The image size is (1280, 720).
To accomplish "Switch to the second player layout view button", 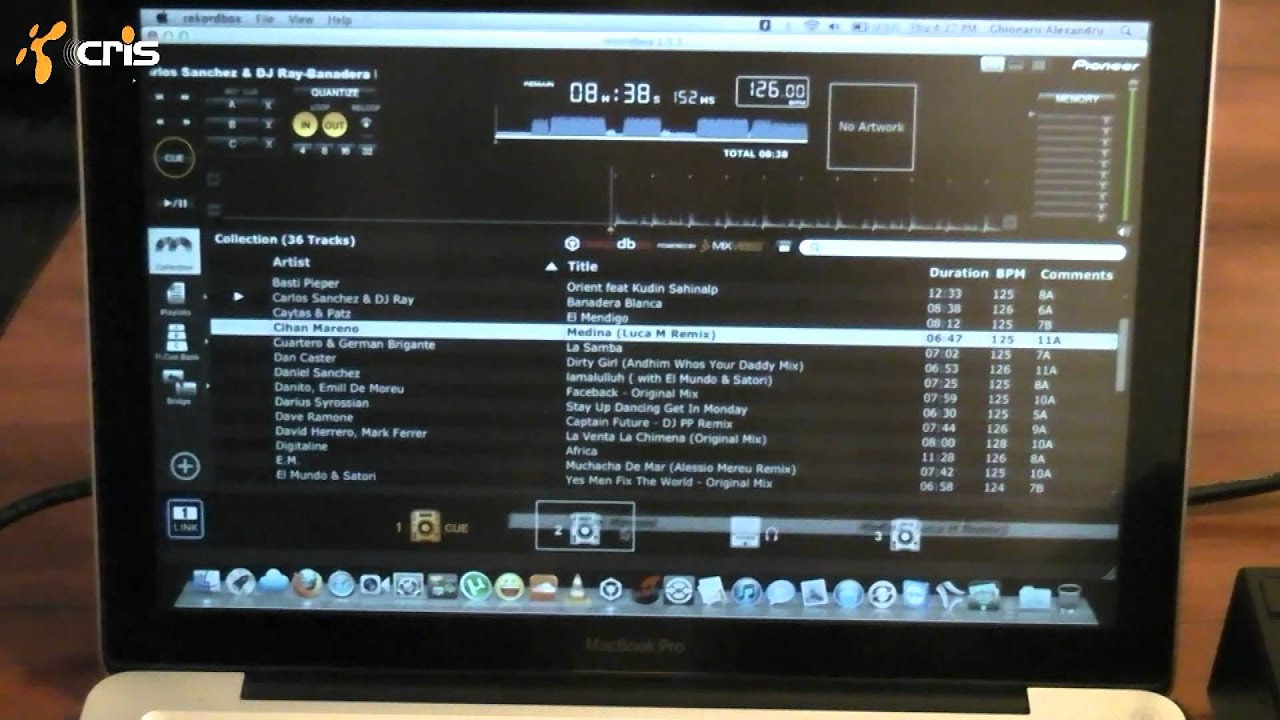I will [x=1016, y=64].
